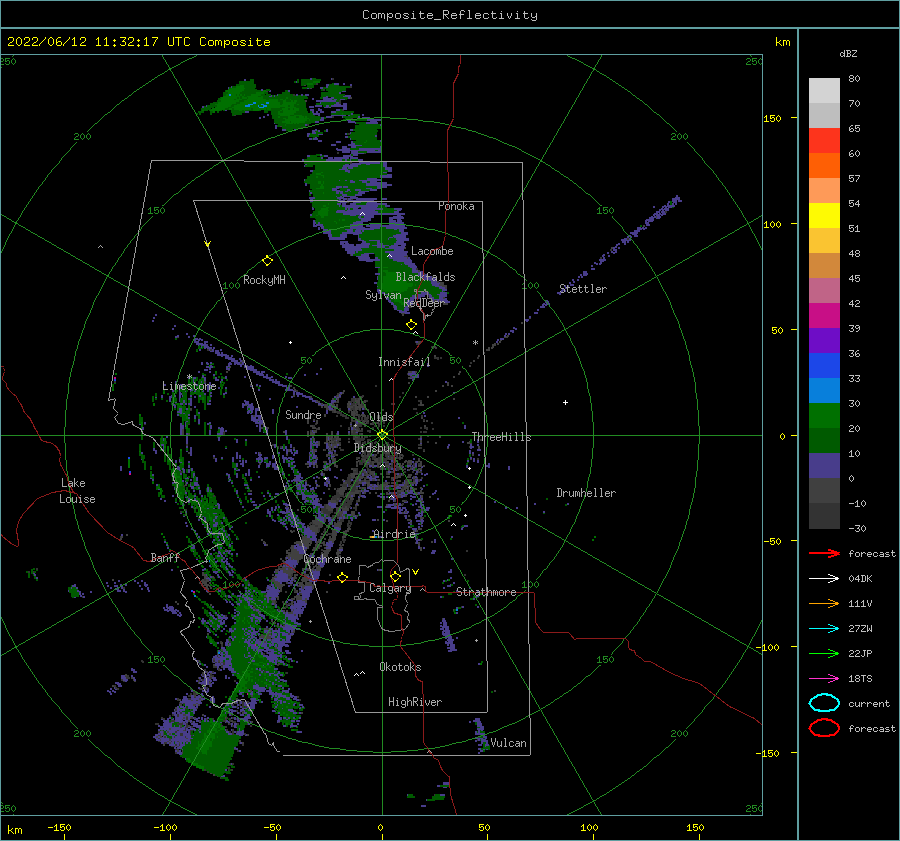Click the HighRiver town label
Viewport: 900px width, 841px height.
pyautogui.click(x=415, y=702)
